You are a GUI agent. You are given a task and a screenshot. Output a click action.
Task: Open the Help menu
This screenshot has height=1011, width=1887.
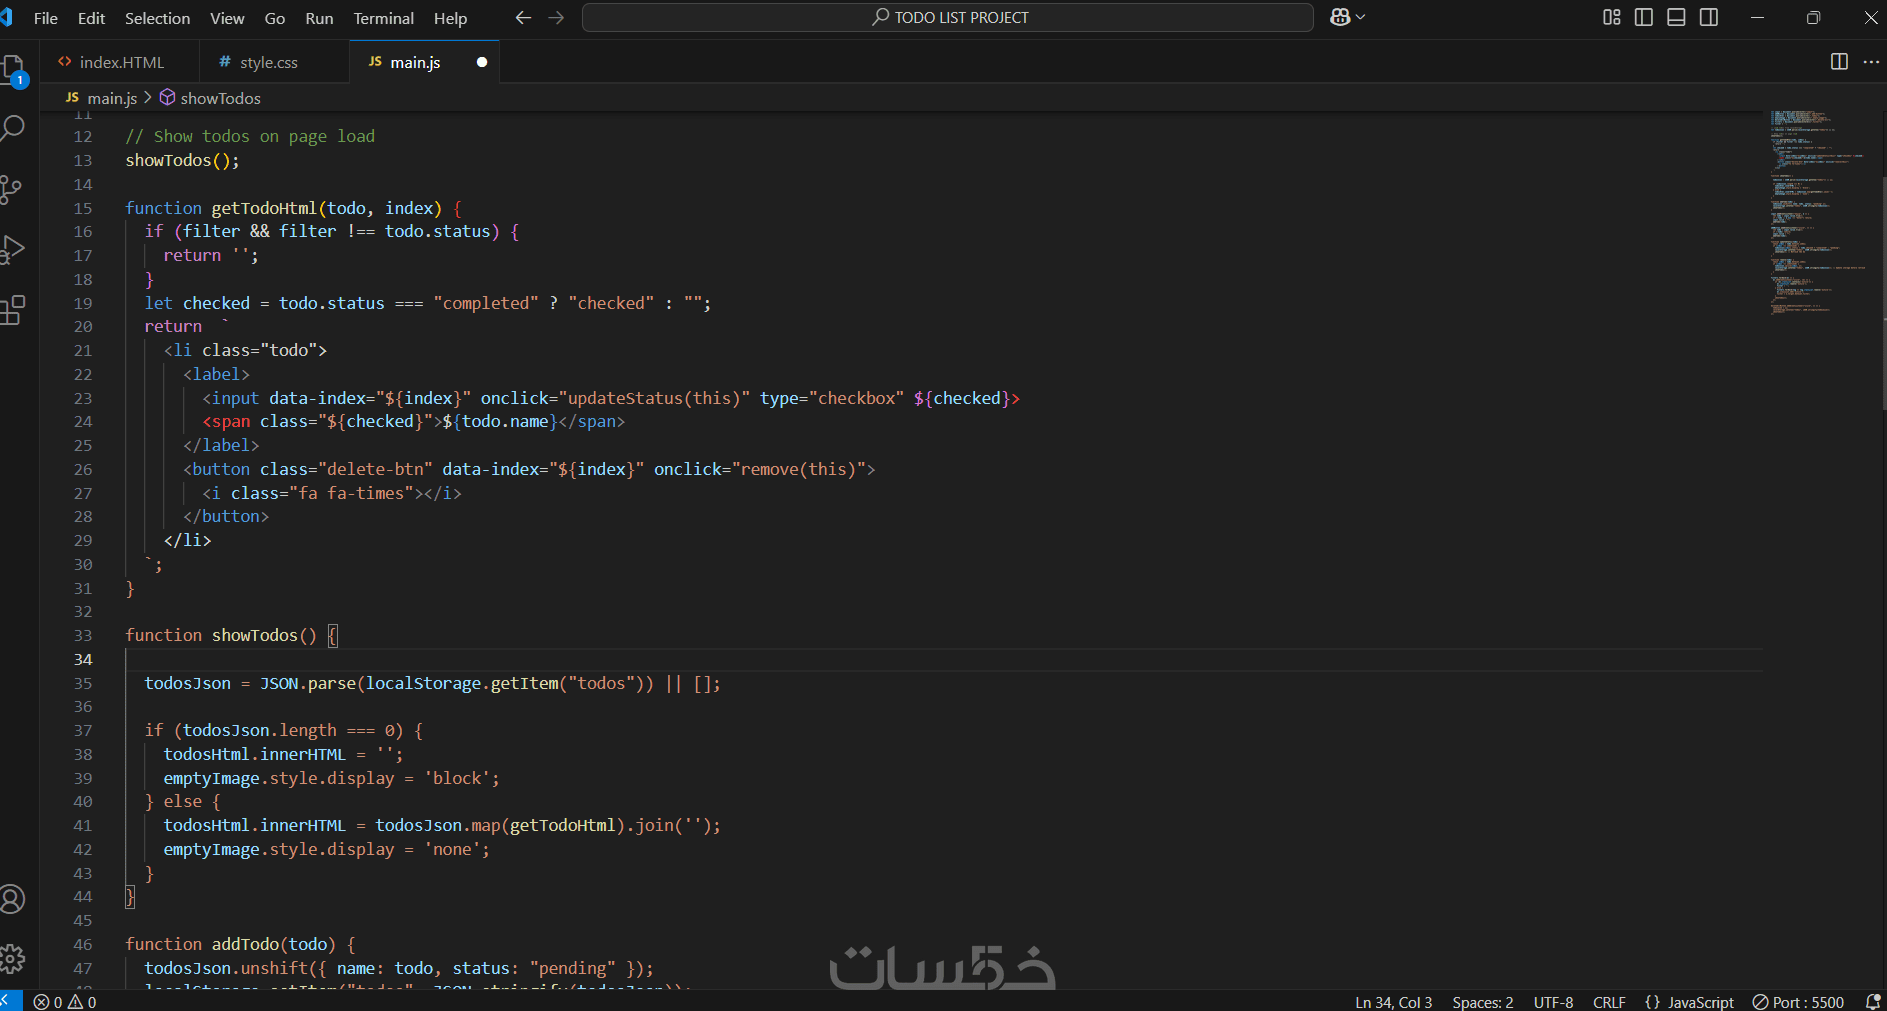click(450, 18)
